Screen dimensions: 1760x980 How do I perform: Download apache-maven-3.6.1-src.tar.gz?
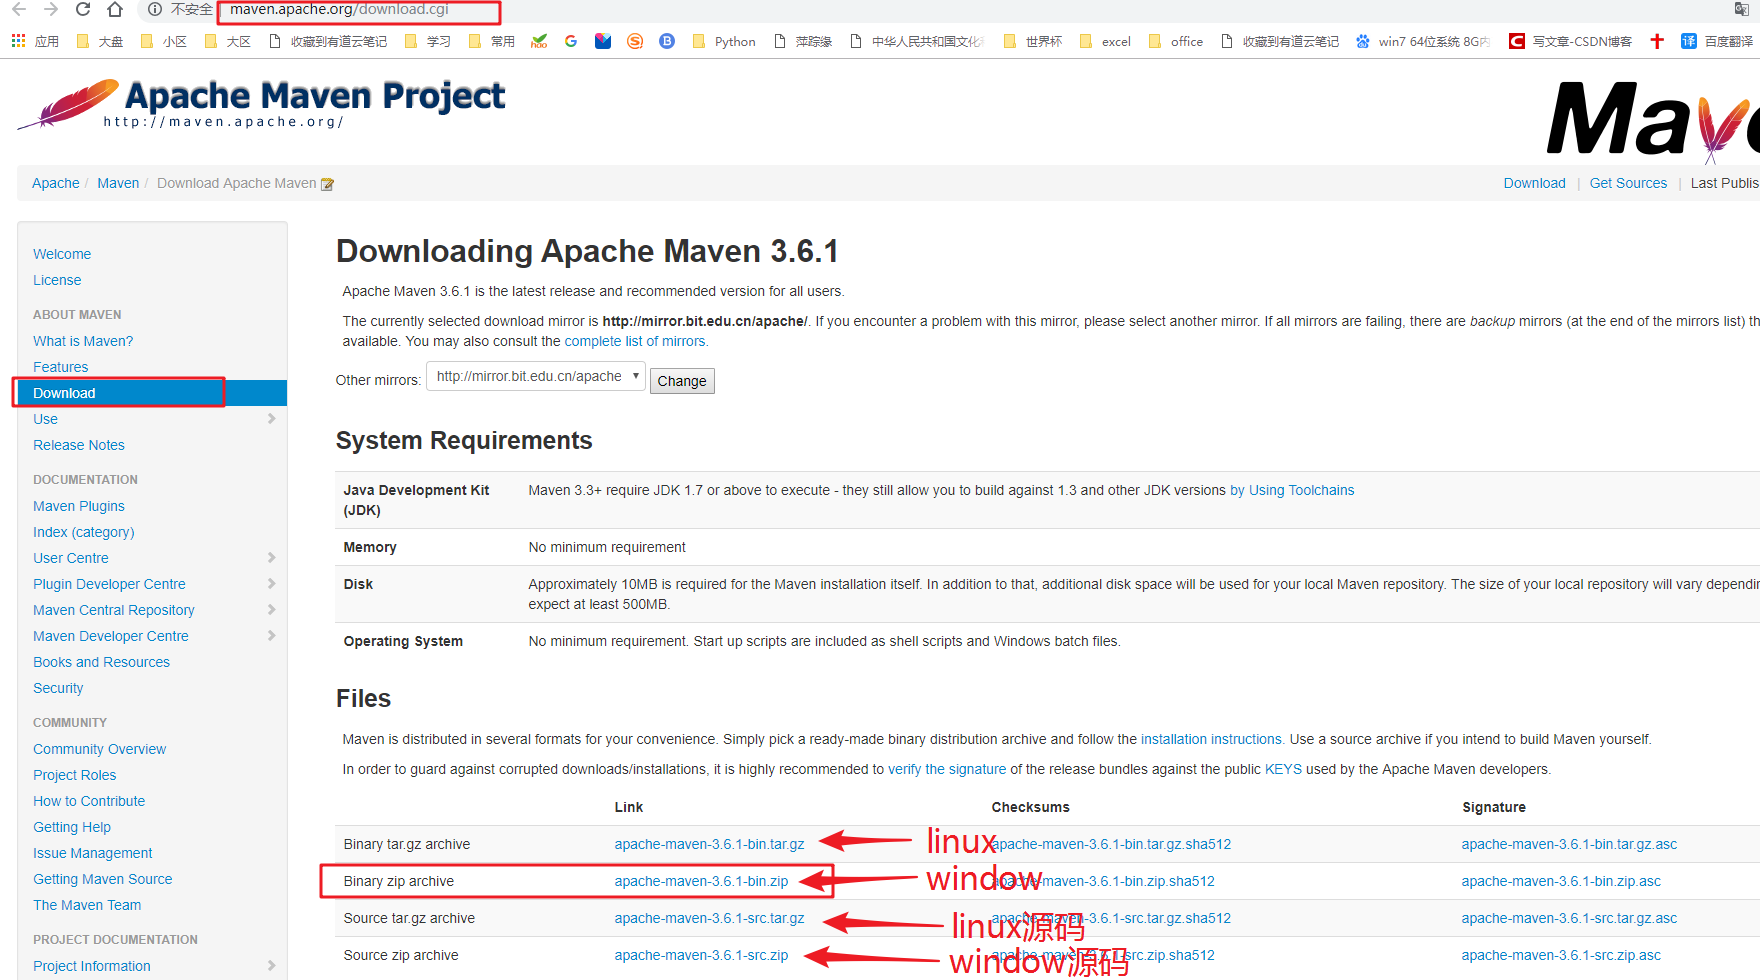(709, 918)
